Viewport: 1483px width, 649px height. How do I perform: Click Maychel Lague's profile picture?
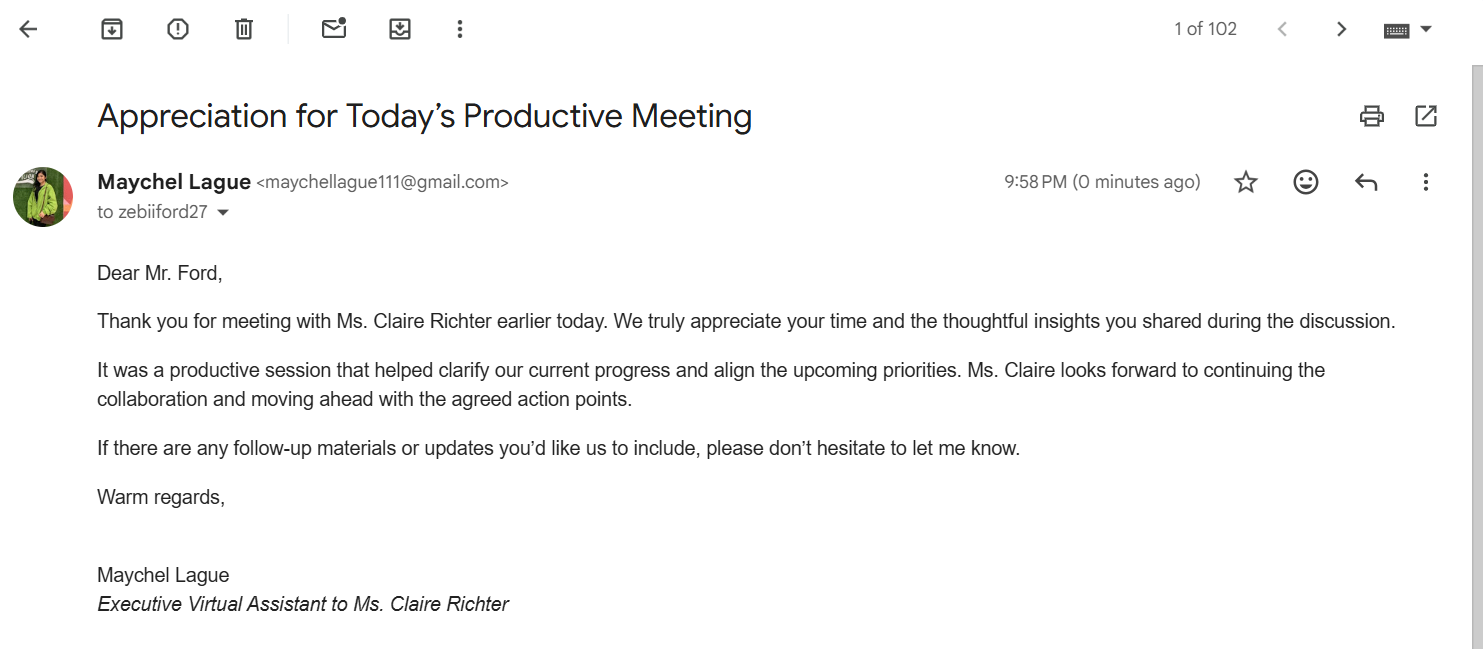43,197
